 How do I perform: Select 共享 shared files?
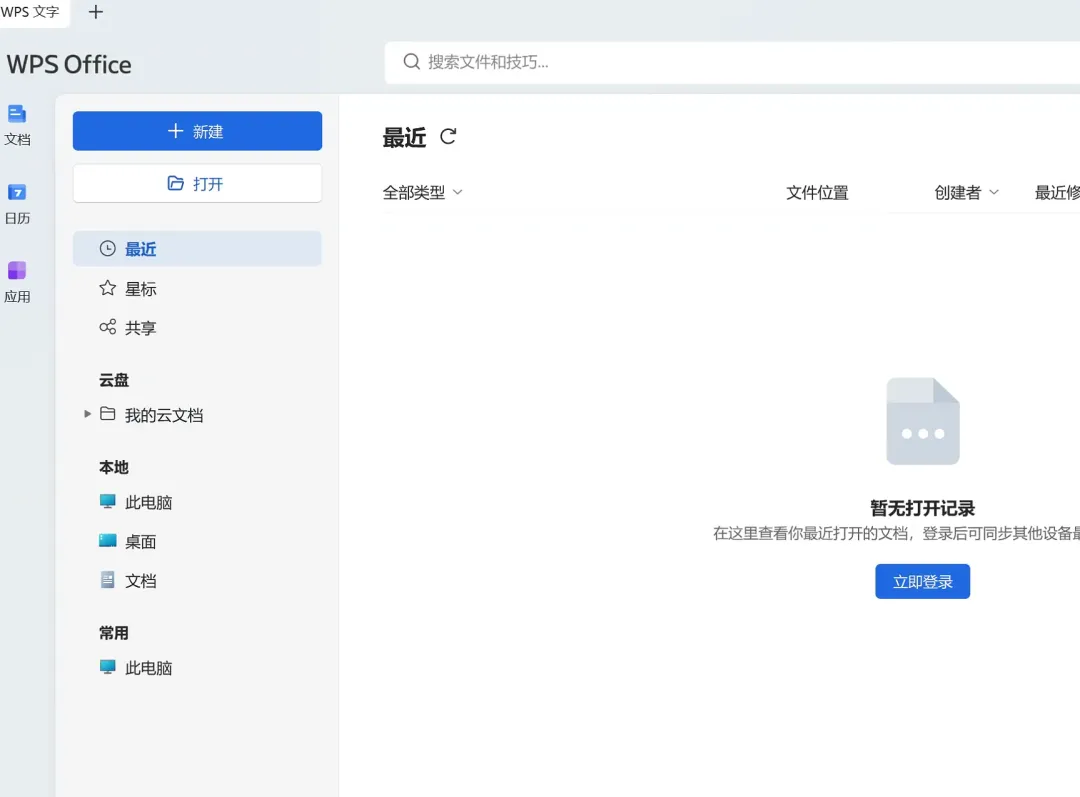[x=197, y=328]
